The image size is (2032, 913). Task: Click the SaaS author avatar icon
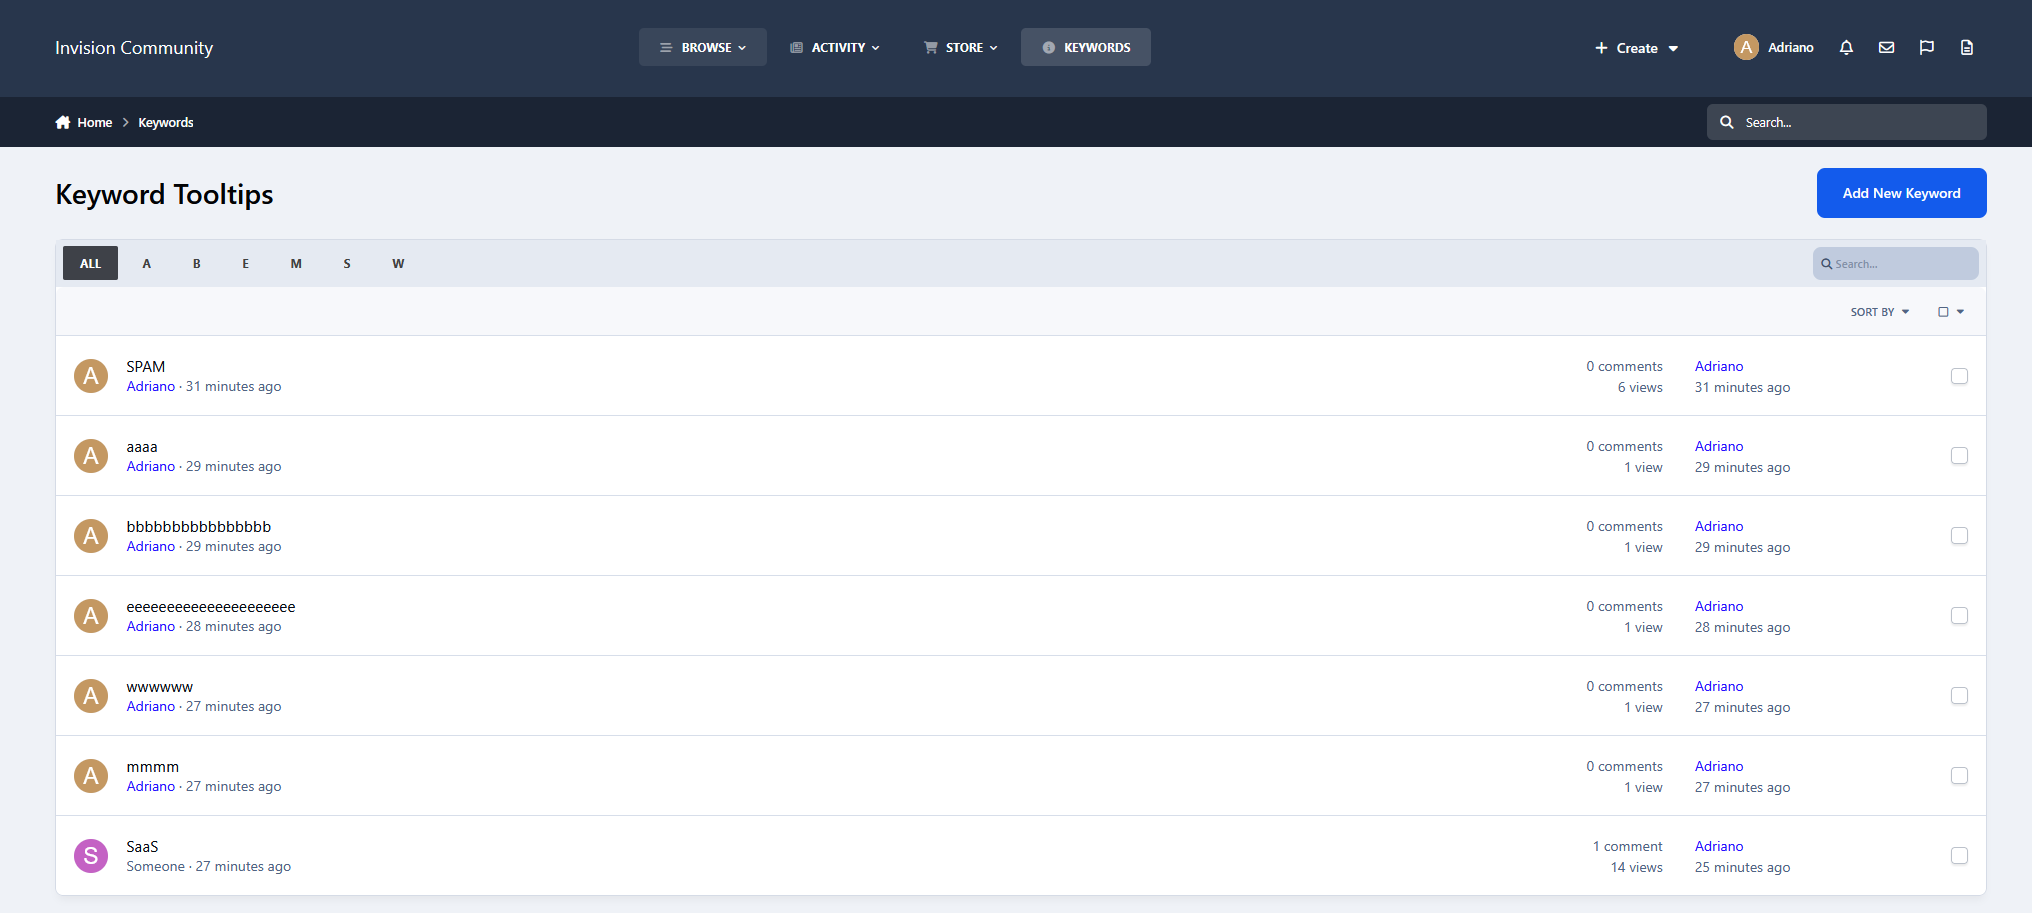91,856
